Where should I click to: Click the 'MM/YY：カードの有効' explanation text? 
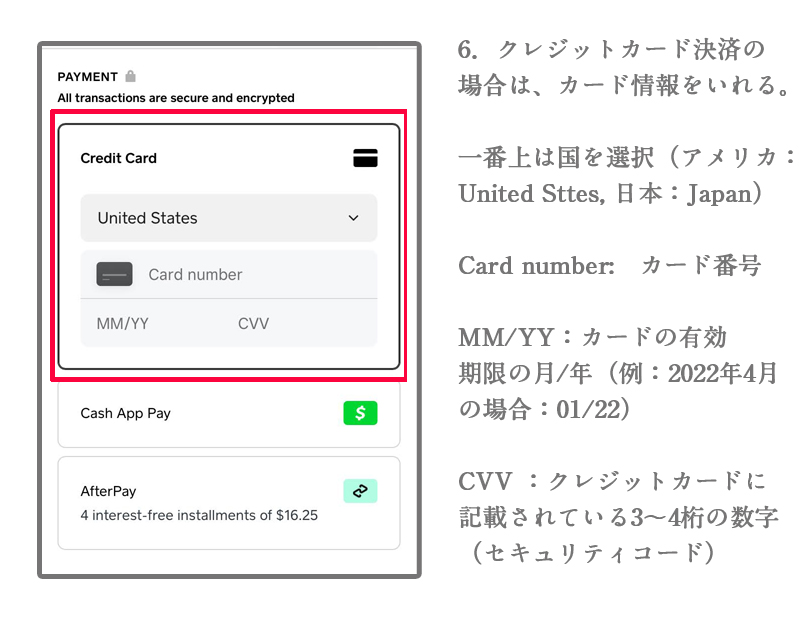(x=592, y=337)
